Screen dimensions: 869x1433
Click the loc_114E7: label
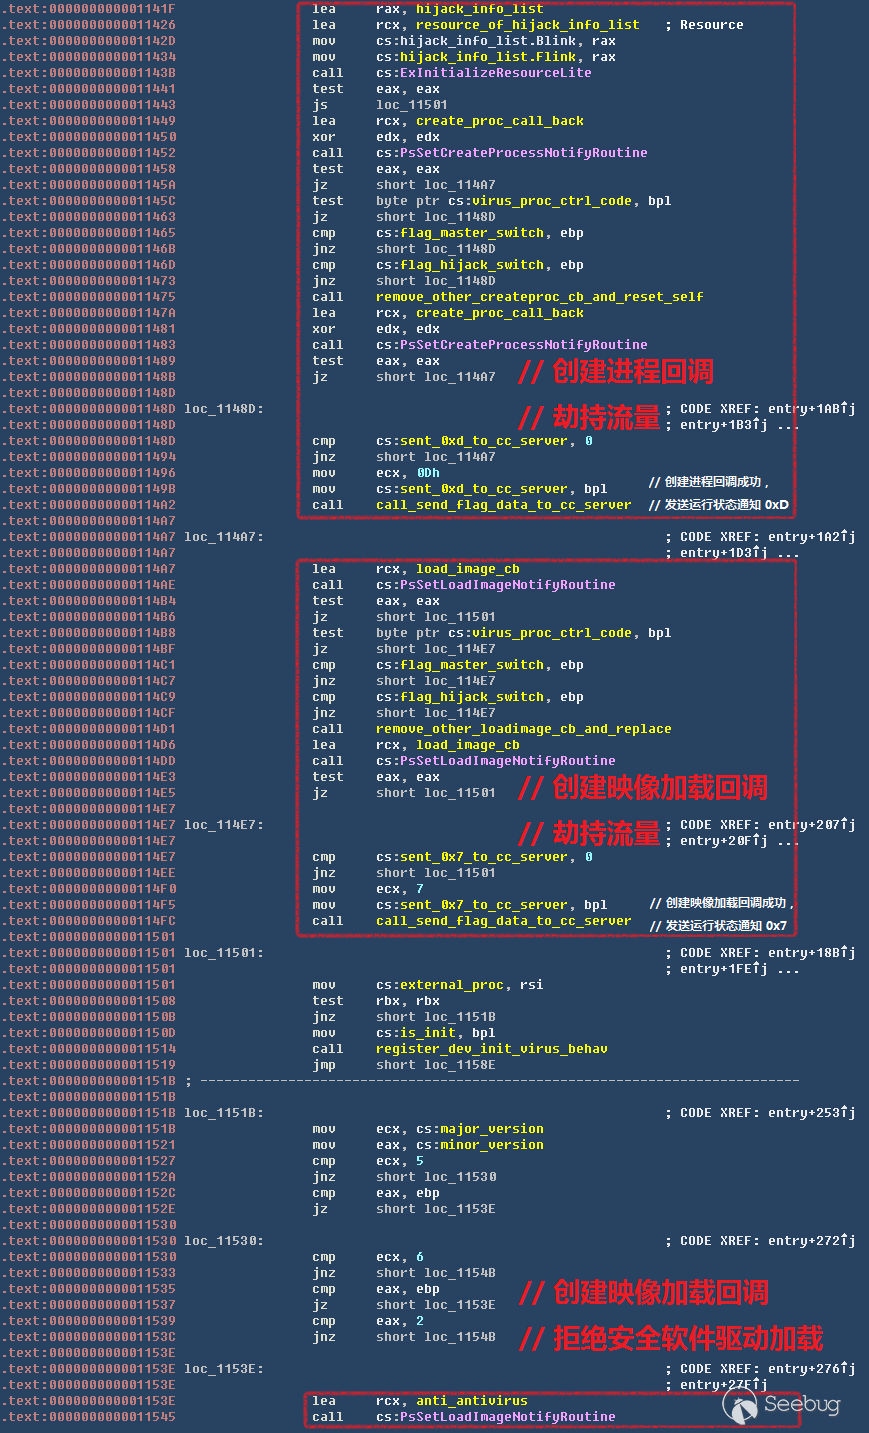[x=224, y=825]
